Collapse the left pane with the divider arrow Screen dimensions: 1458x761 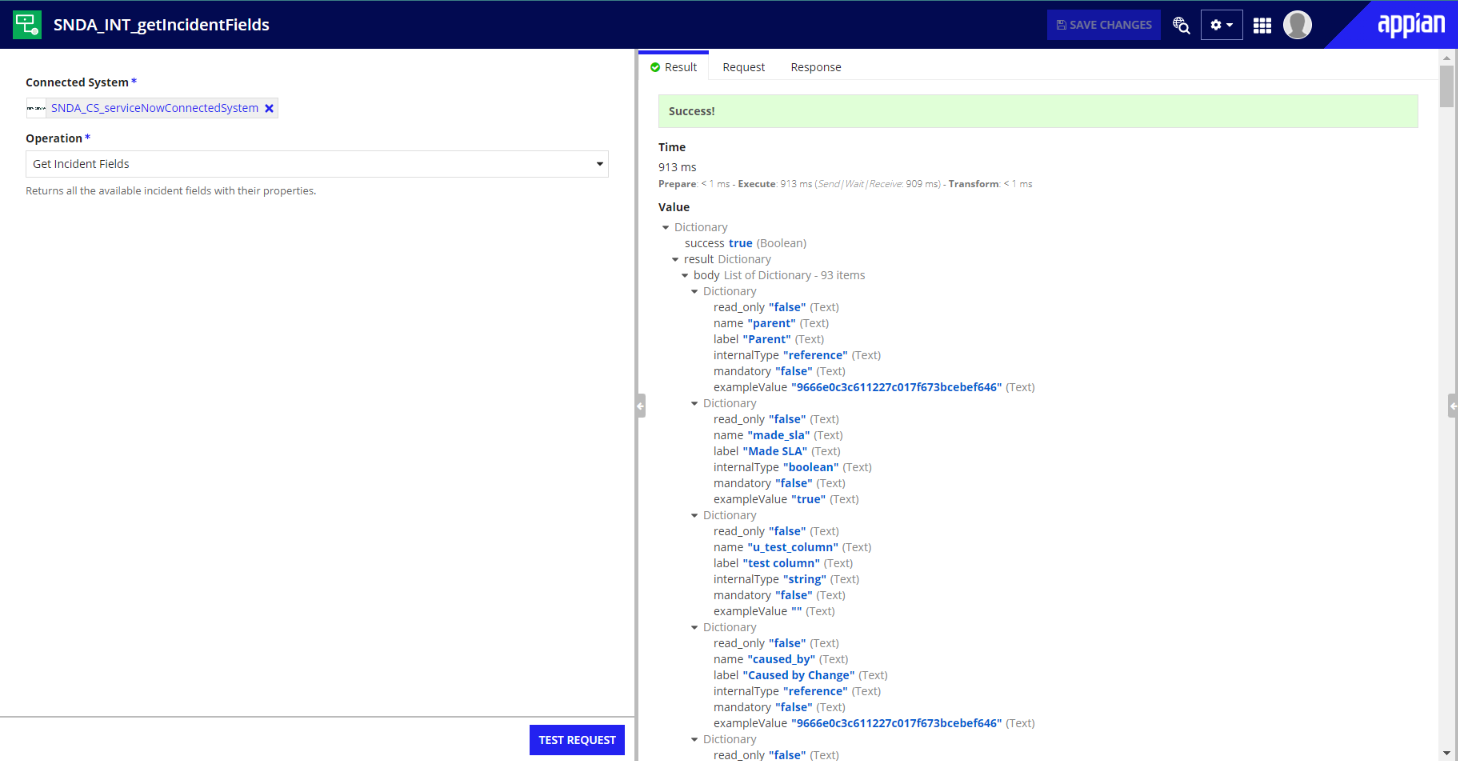pyautogui.click(x=640, y=405)
